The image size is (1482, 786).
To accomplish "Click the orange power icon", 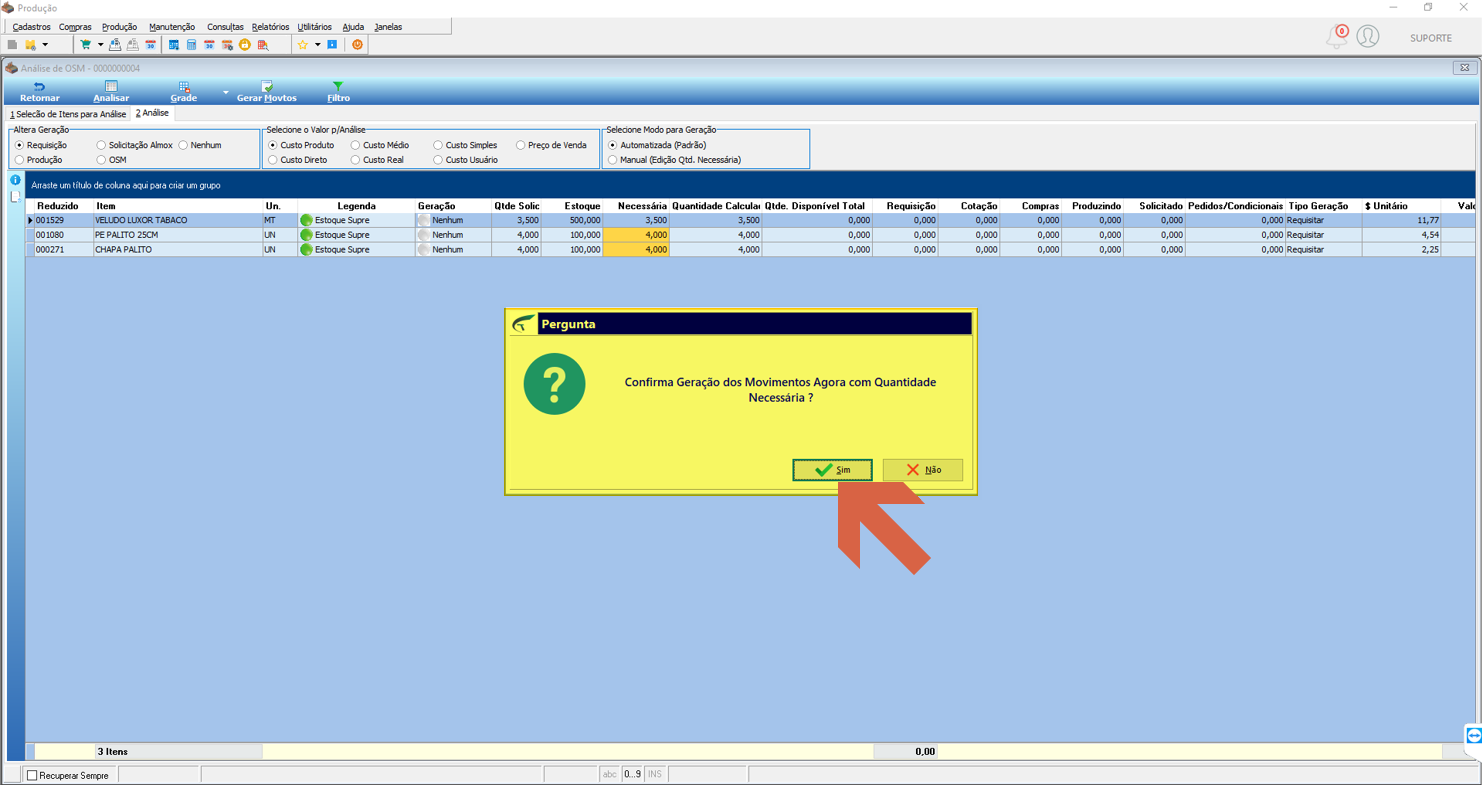I will [x=357, y=45].
